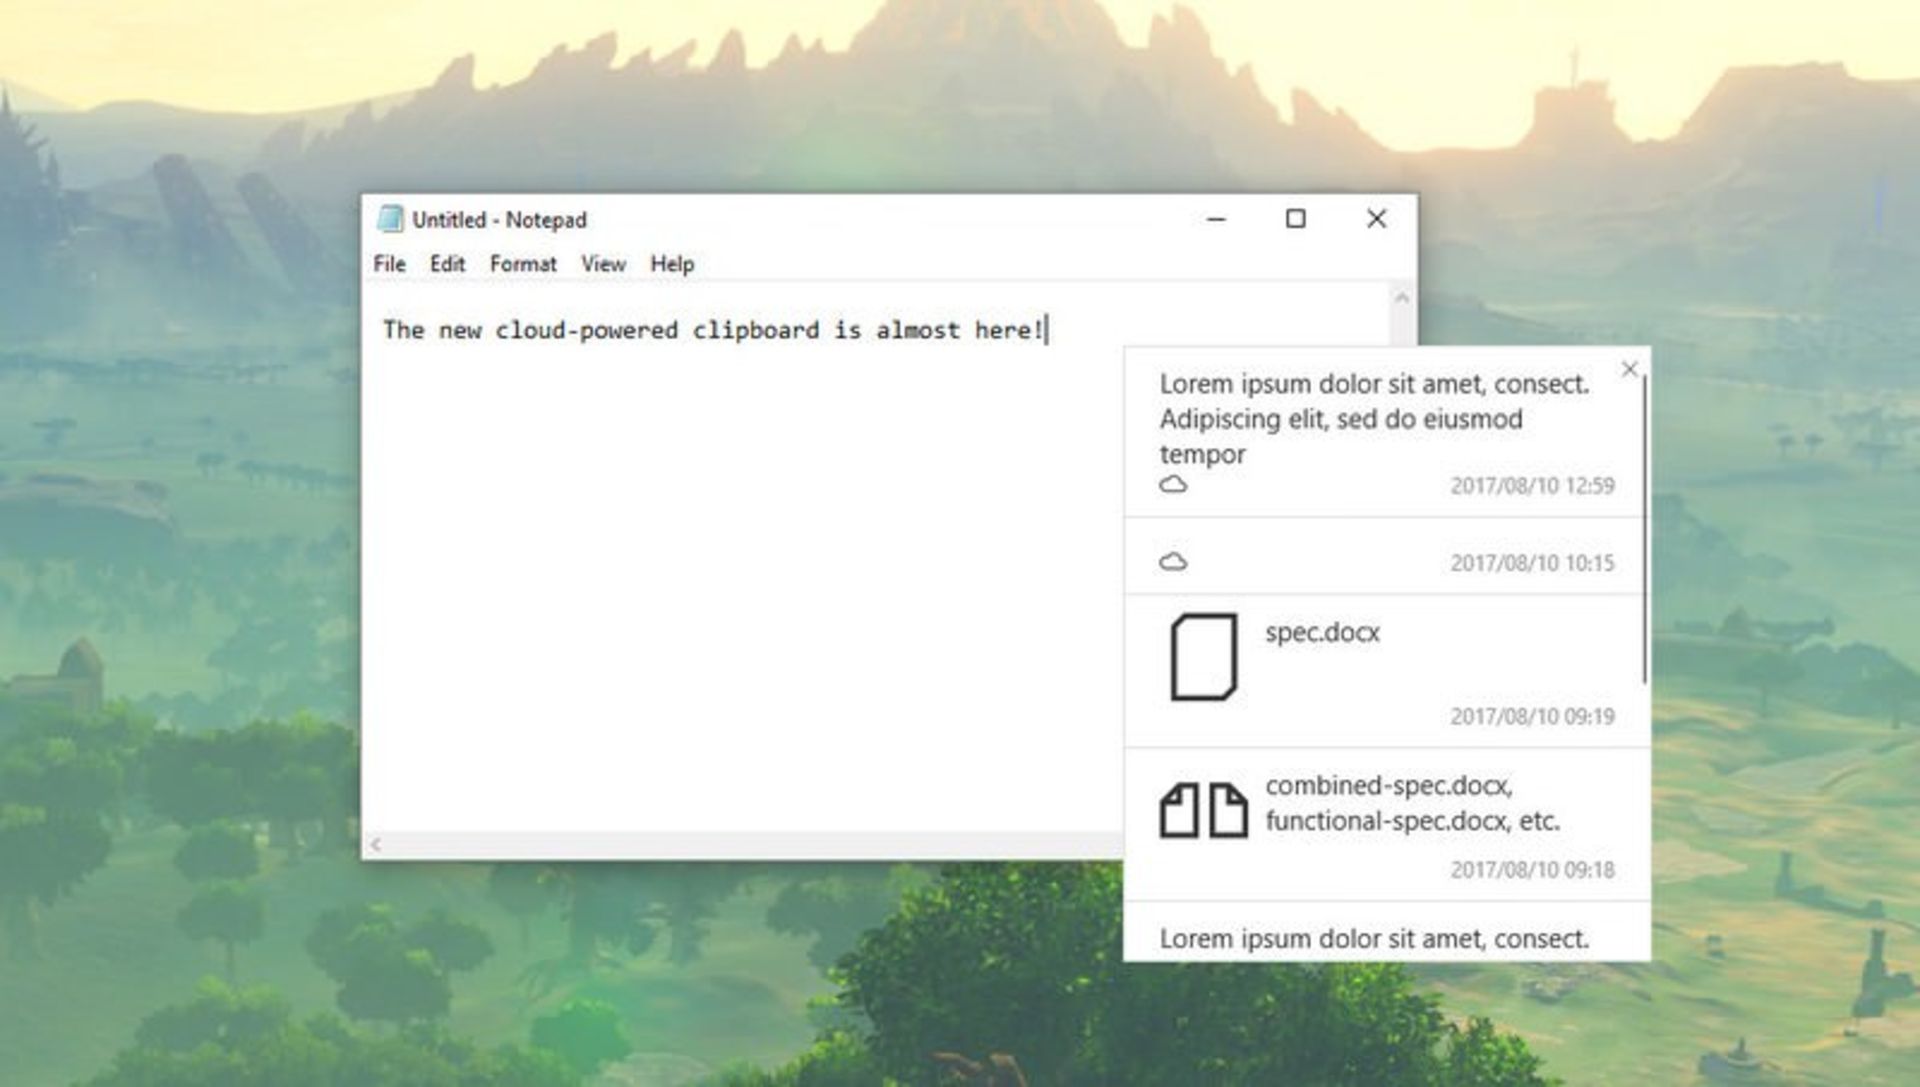Dismiss the clipboard history panel with its X
The height and width of the screenshot is (1087, 1920).
(x=1630, y=369)
